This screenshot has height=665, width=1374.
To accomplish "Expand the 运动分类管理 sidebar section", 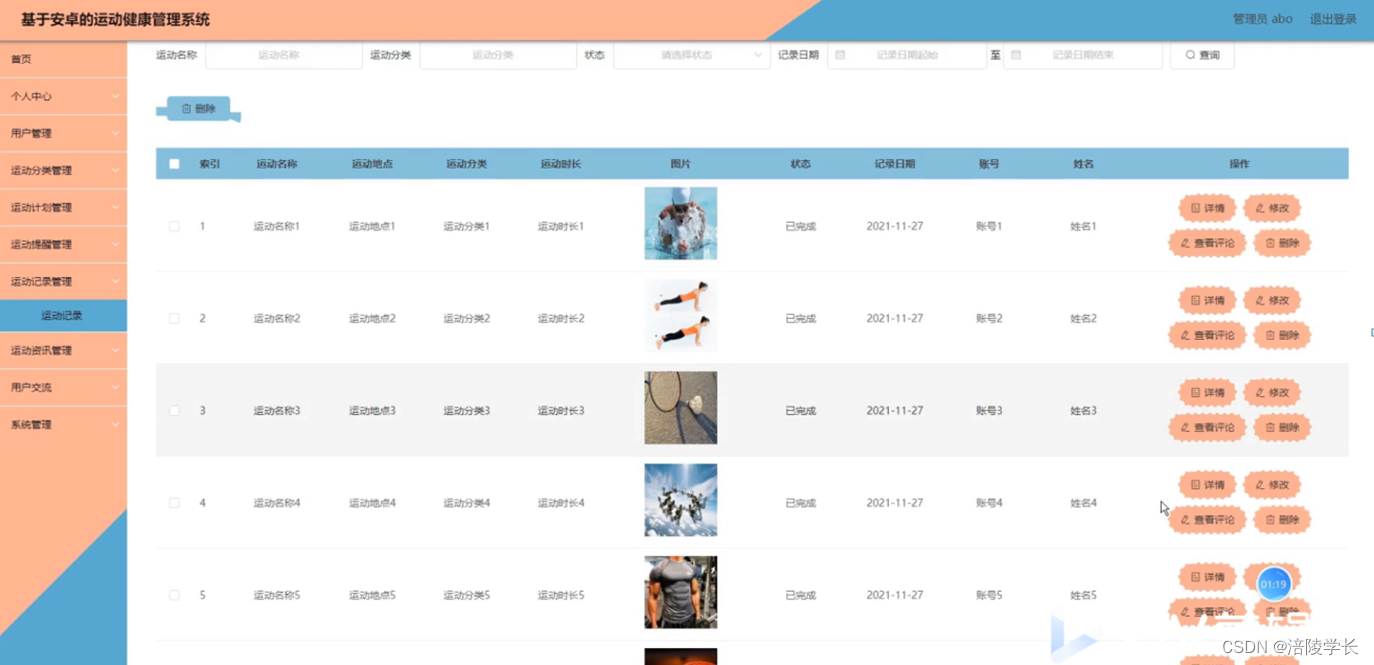I will pos(63,170).
